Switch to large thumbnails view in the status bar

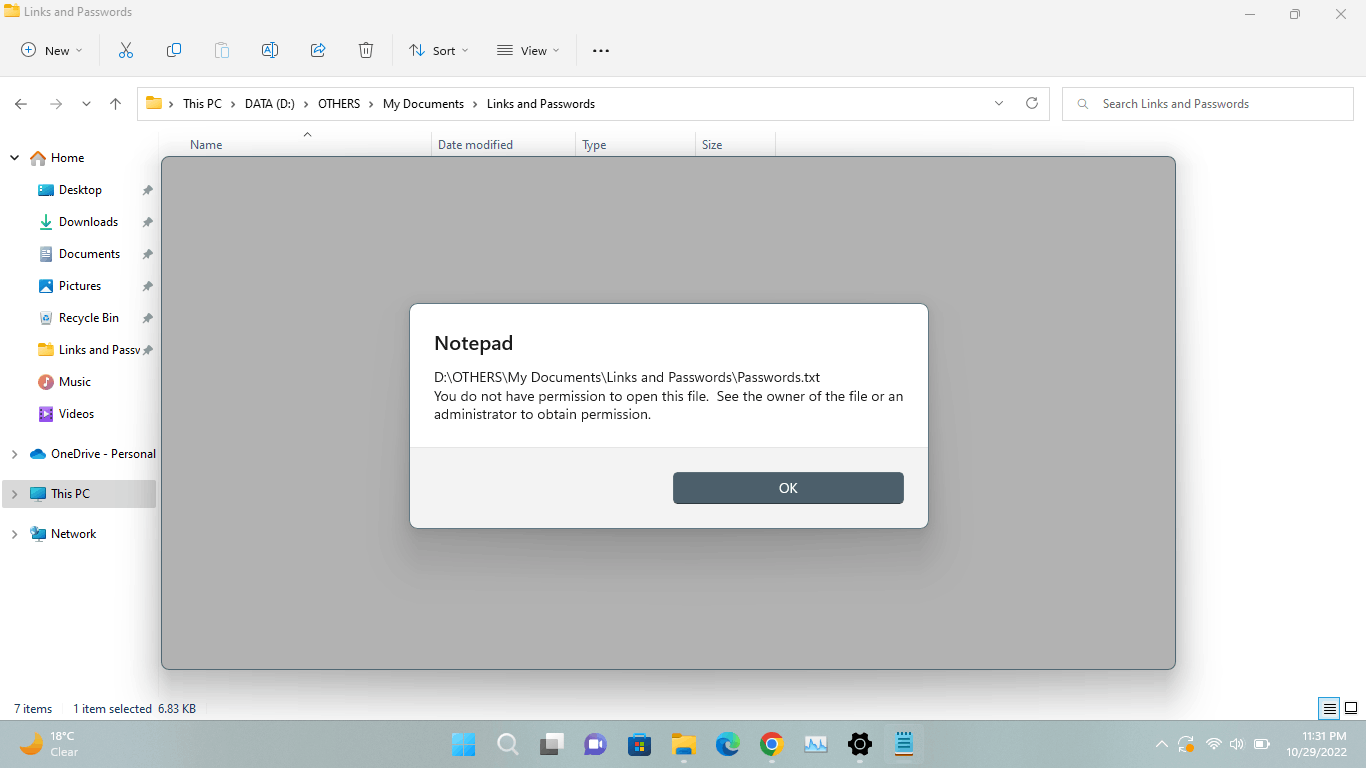pyautogui.click(x=1350, y=709)
